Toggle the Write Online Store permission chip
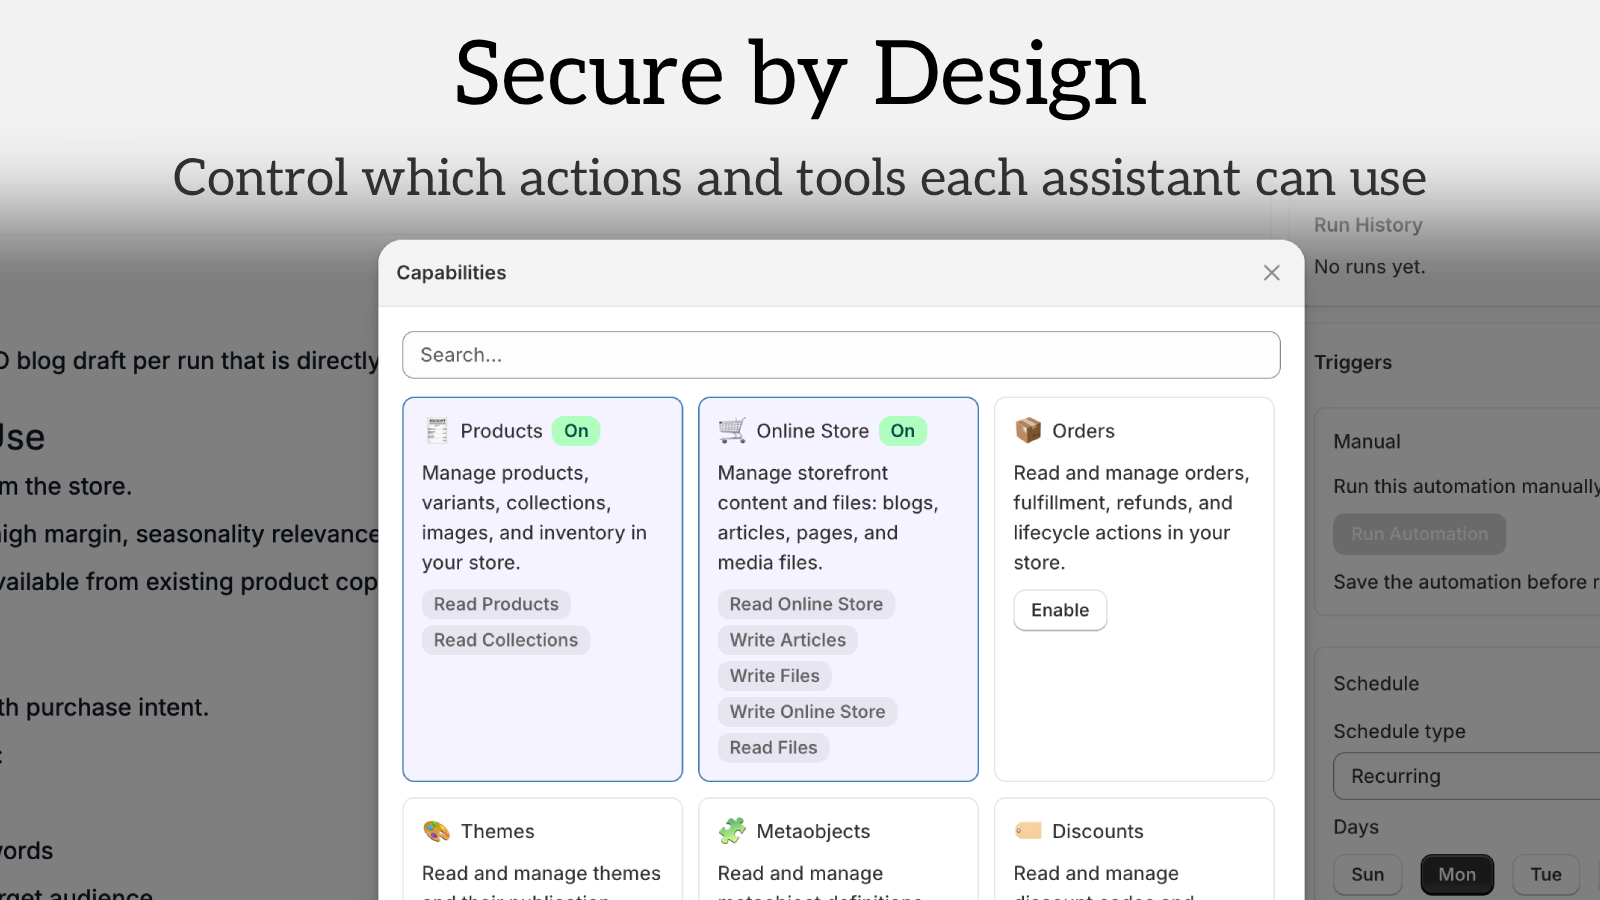 click(807, 711)
